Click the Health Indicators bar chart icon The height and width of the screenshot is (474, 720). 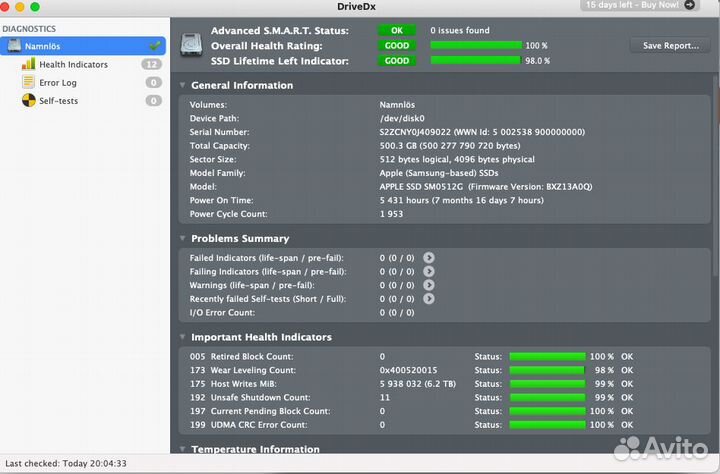(28, 64)
